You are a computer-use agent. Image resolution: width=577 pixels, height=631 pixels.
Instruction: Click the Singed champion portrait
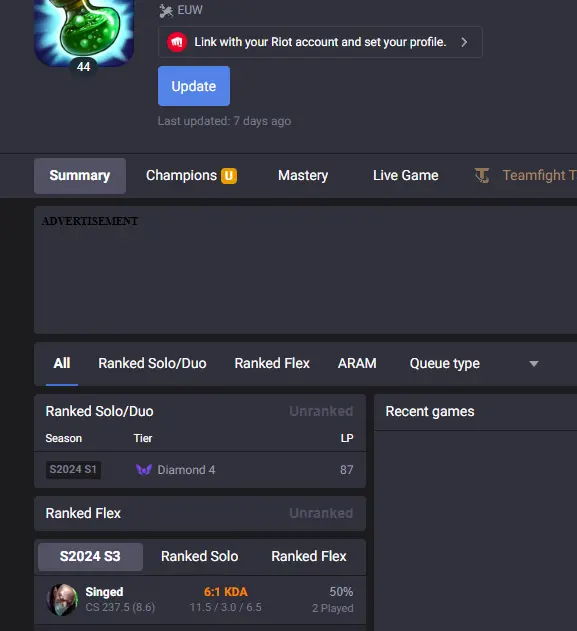(62, 600)
